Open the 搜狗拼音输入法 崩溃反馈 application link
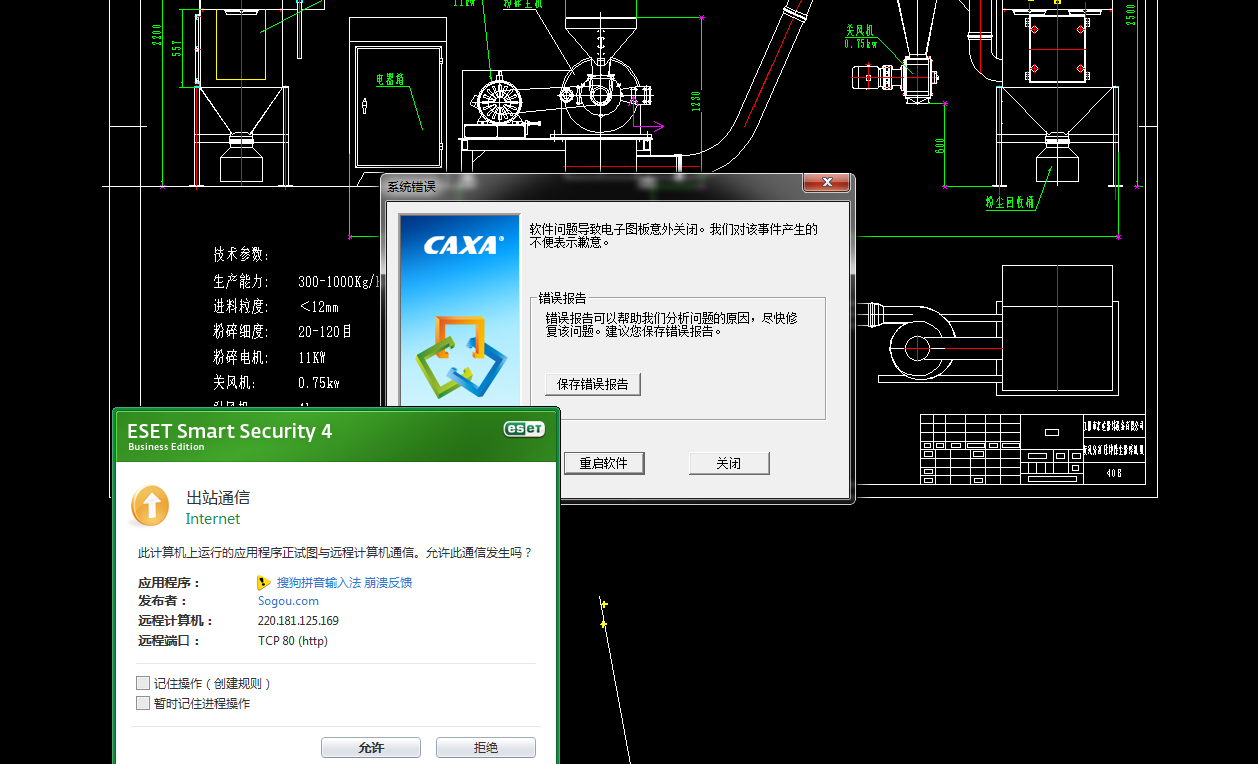The height and width of the screenshot is (764, 1258). tap(344, 582)
